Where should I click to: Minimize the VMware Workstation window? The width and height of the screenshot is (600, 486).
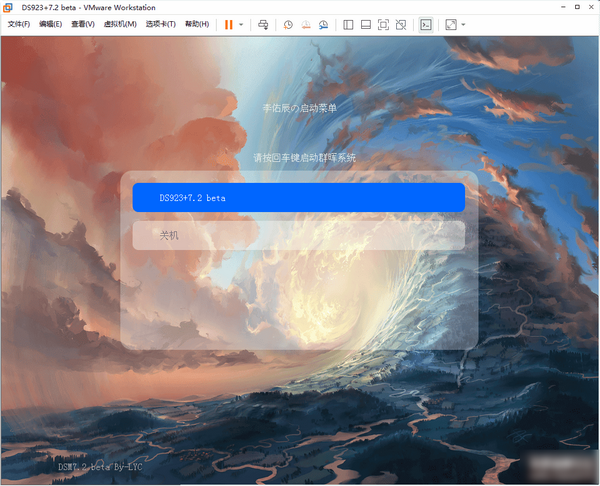(563, 7)
